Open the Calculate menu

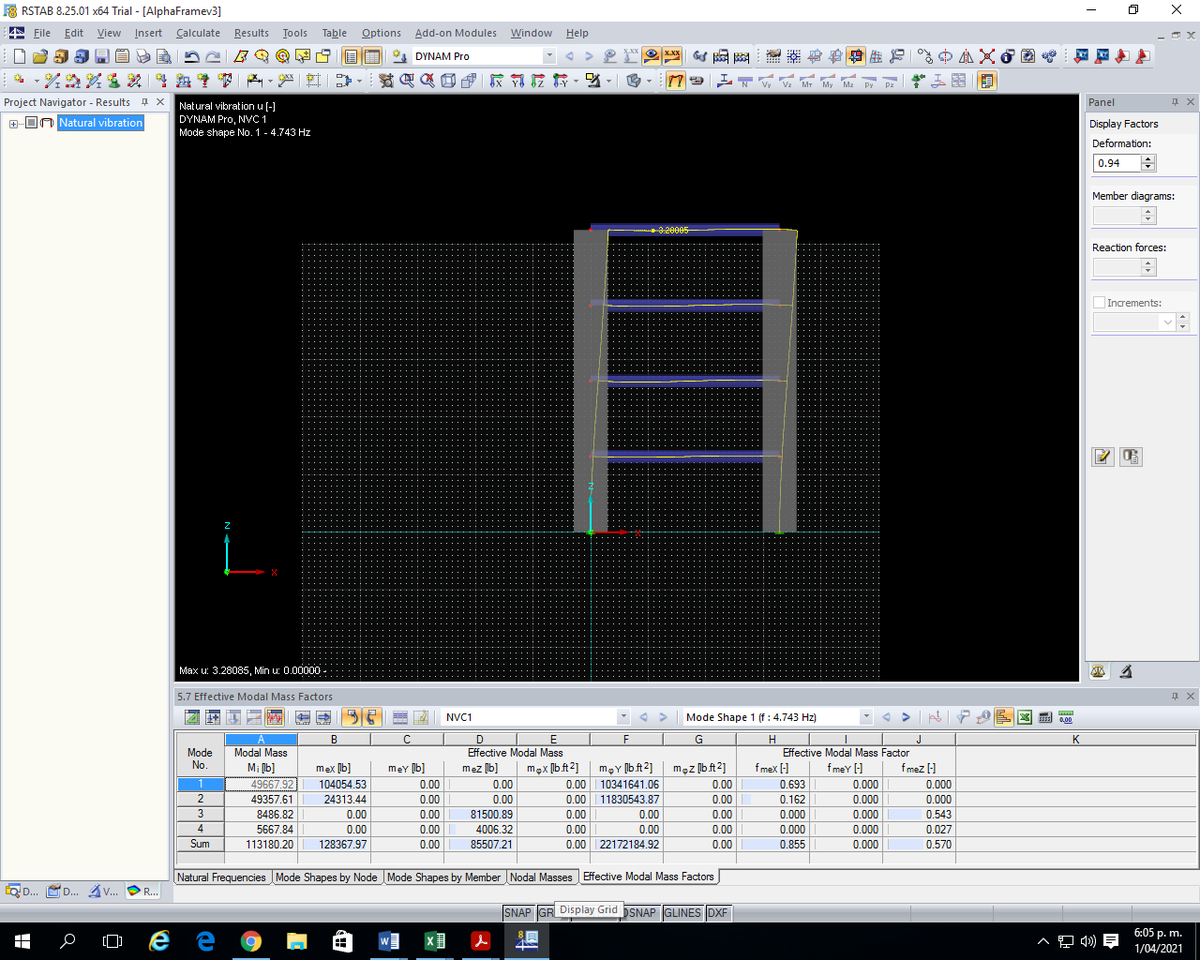pos(198,33)
